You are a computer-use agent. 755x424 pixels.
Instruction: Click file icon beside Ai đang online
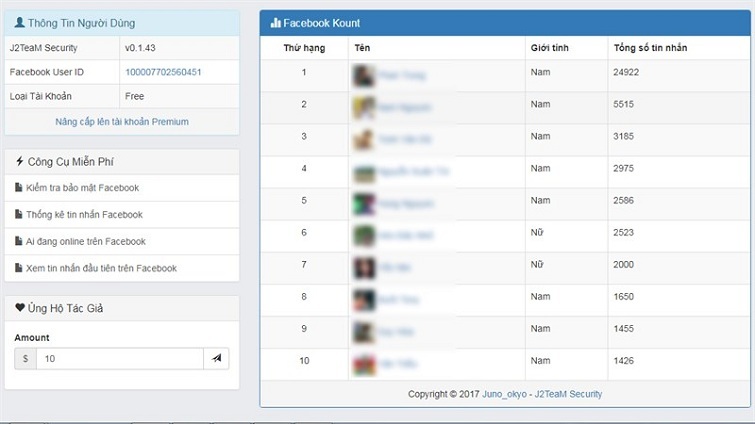click(19, 241)
